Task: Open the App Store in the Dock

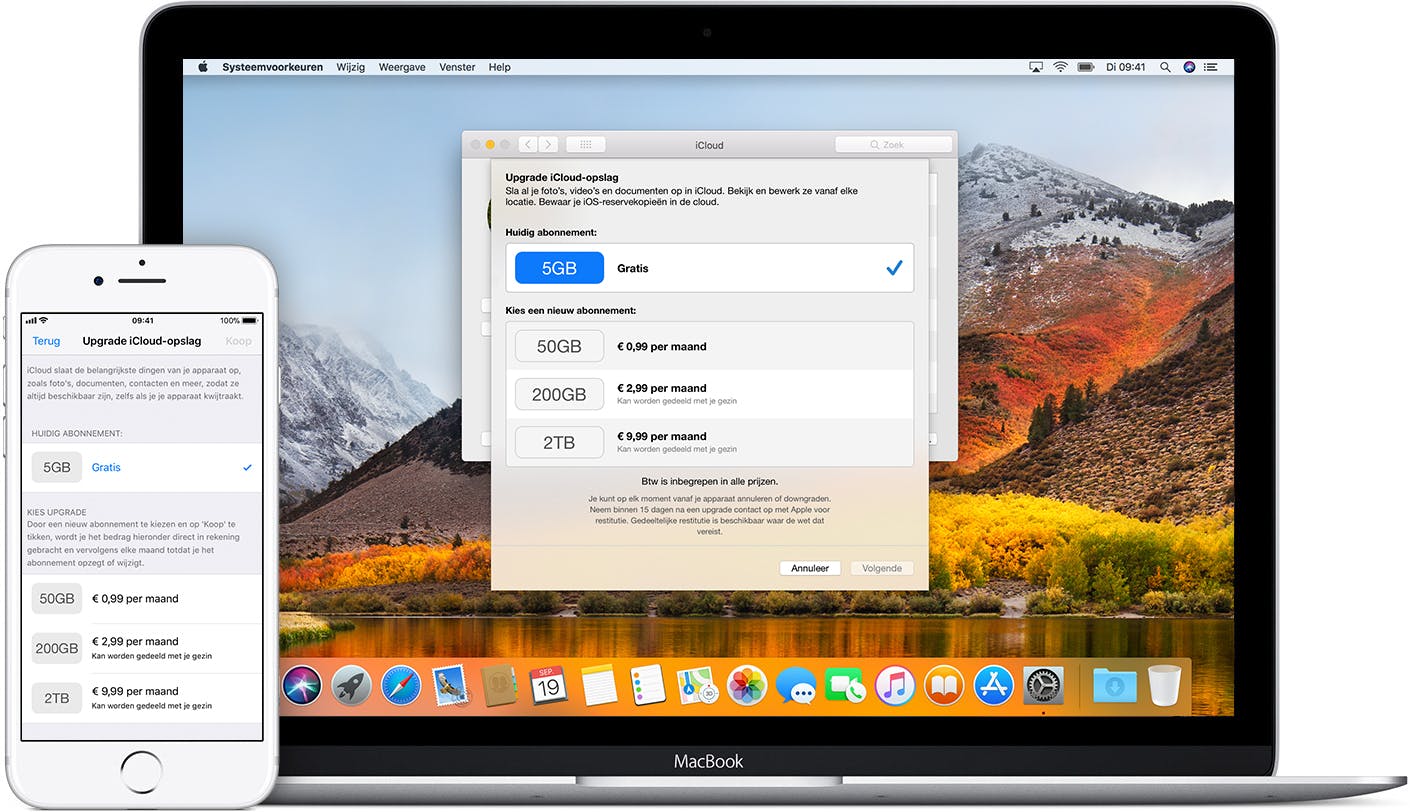Action: (993, 686)
